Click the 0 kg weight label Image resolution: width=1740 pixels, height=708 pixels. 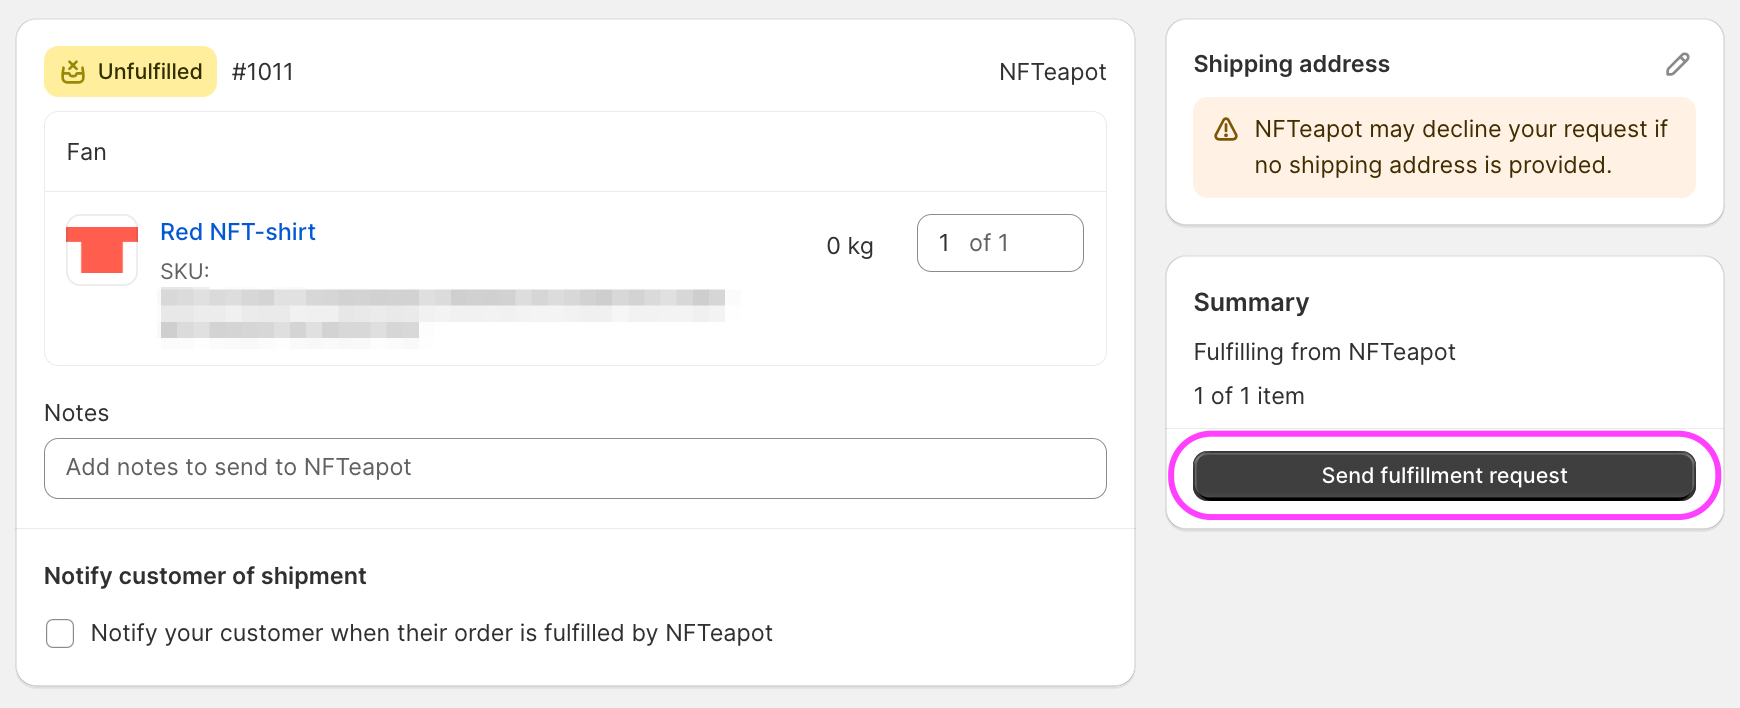tap(849, 246)
